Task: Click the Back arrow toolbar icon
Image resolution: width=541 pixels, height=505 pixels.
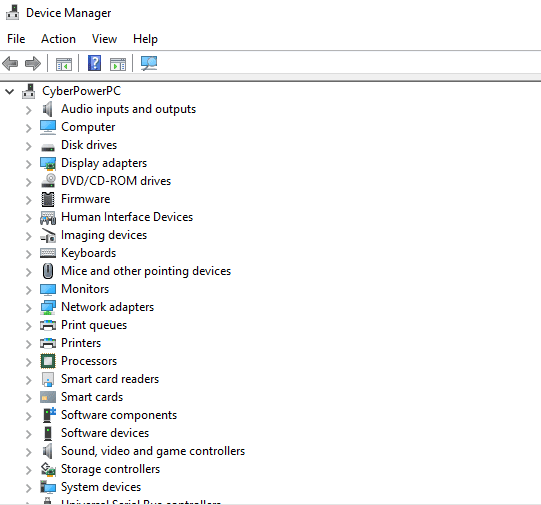Action: 10,63
